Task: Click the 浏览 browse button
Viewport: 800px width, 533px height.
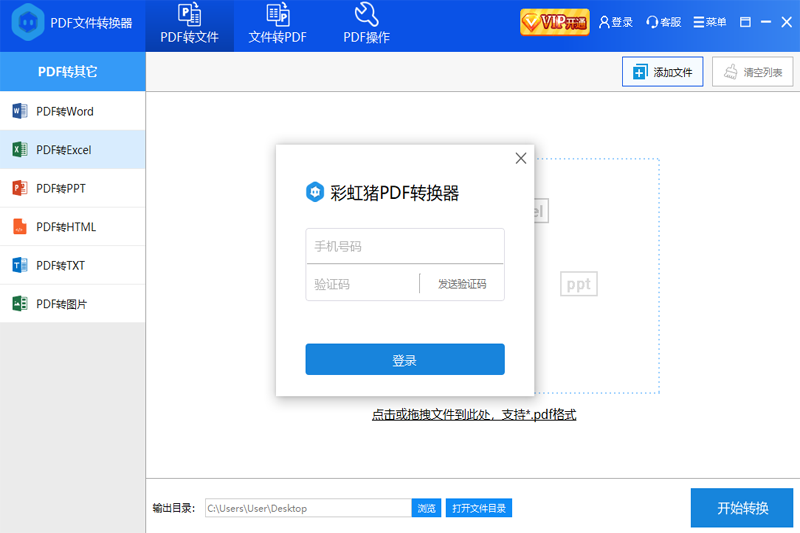Action: (427, 508)
